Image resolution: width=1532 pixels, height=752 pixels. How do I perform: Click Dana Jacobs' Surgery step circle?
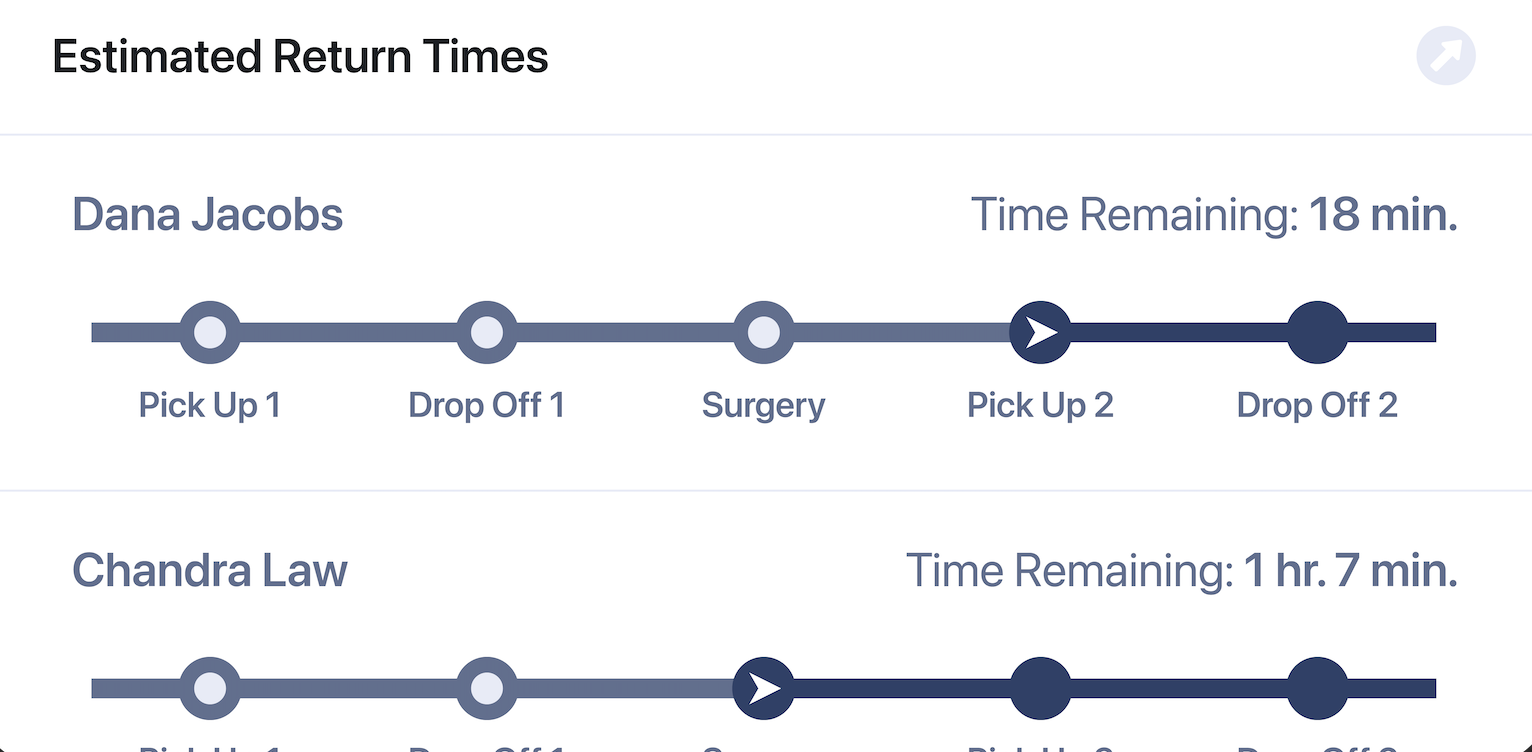764,332
